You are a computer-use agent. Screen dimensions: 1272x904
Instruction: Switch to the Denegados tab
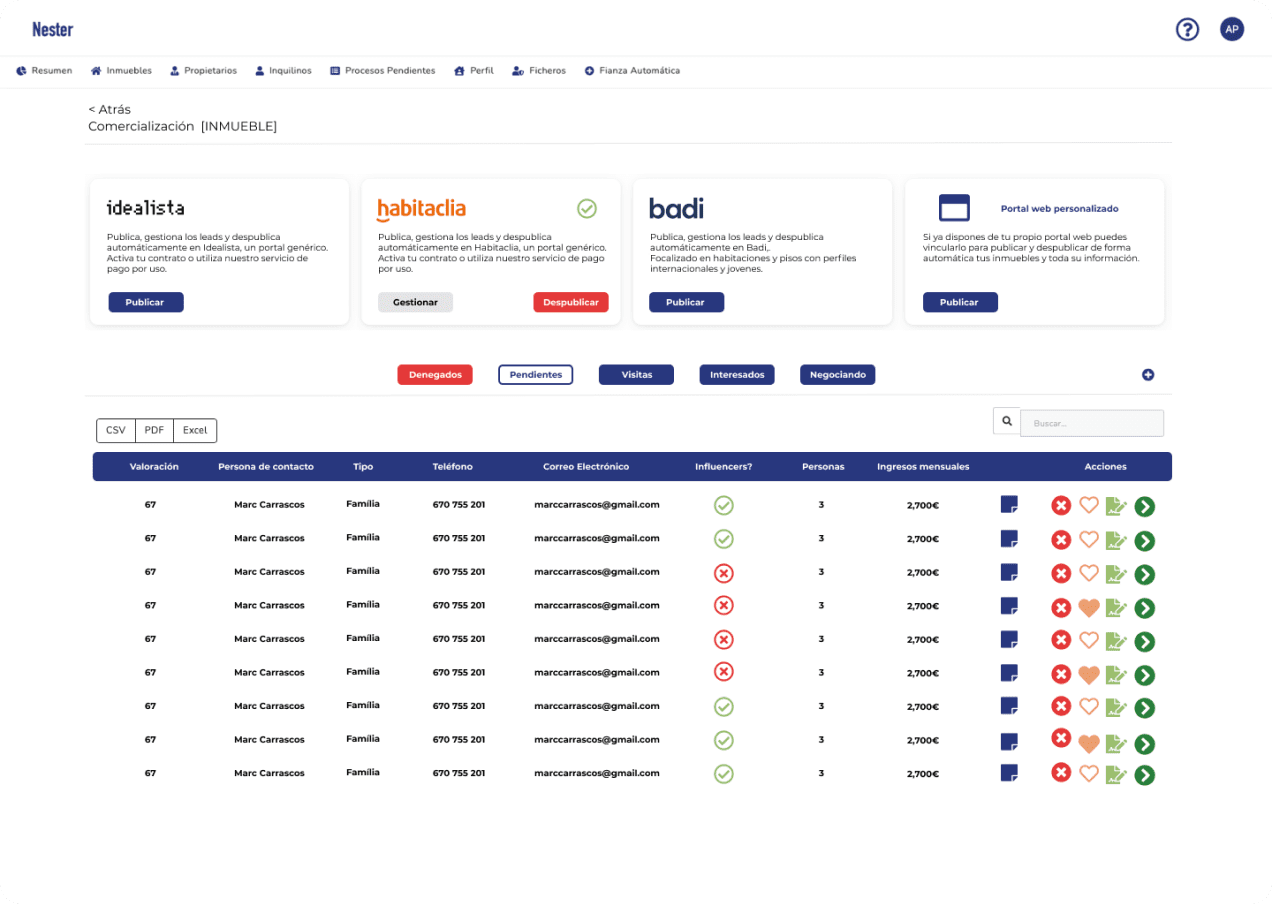435,375
